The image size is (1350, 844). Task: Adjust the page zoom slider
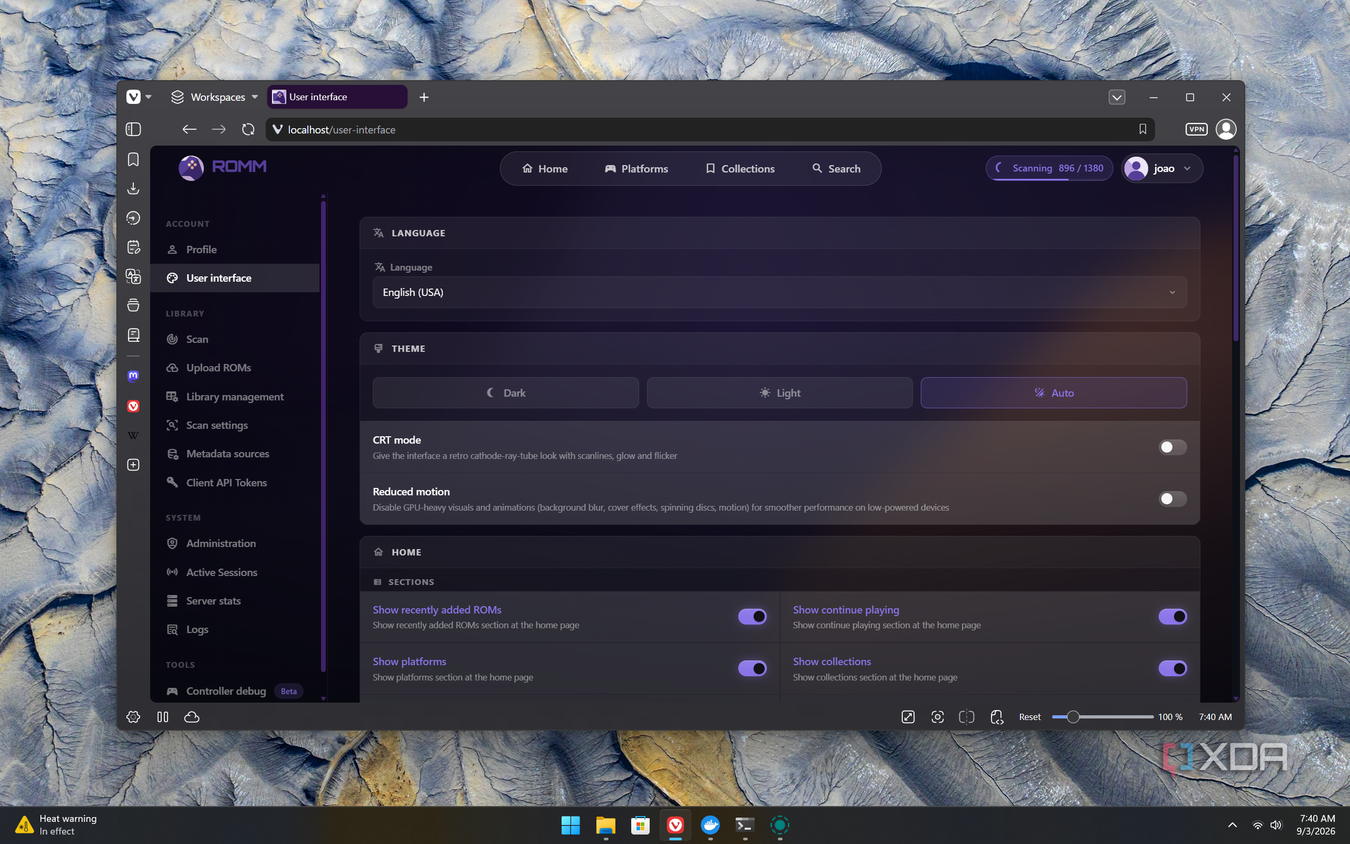tap(1102, 717)
